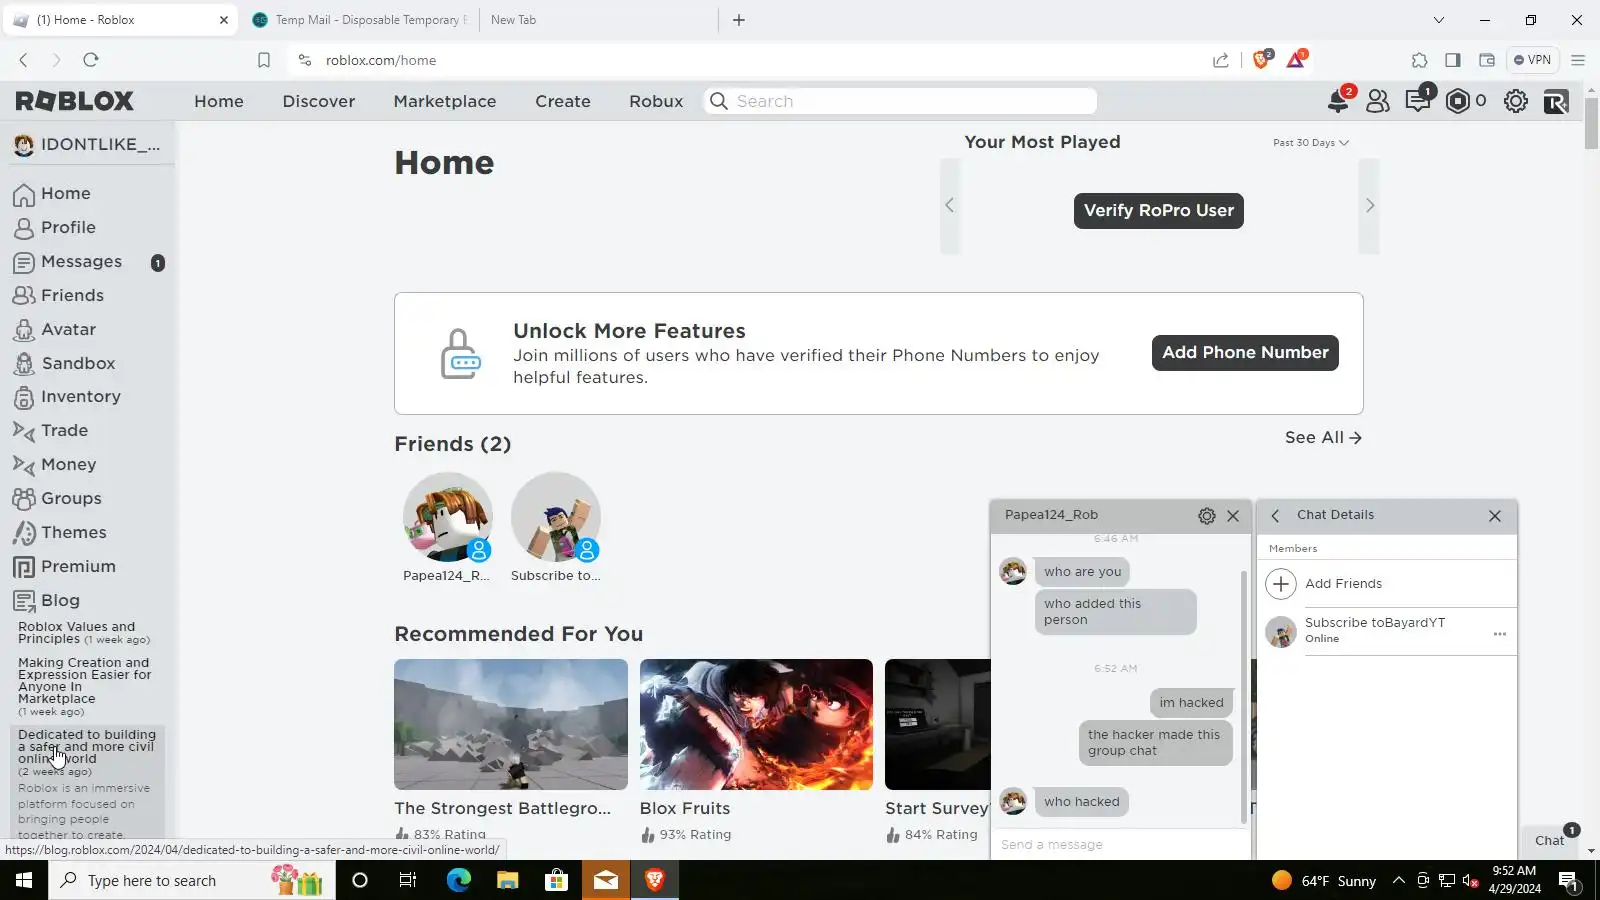The image size is (1600, 900).
Task: Toggle the browser sidebar panel icon
Action: click(1453, 60)
